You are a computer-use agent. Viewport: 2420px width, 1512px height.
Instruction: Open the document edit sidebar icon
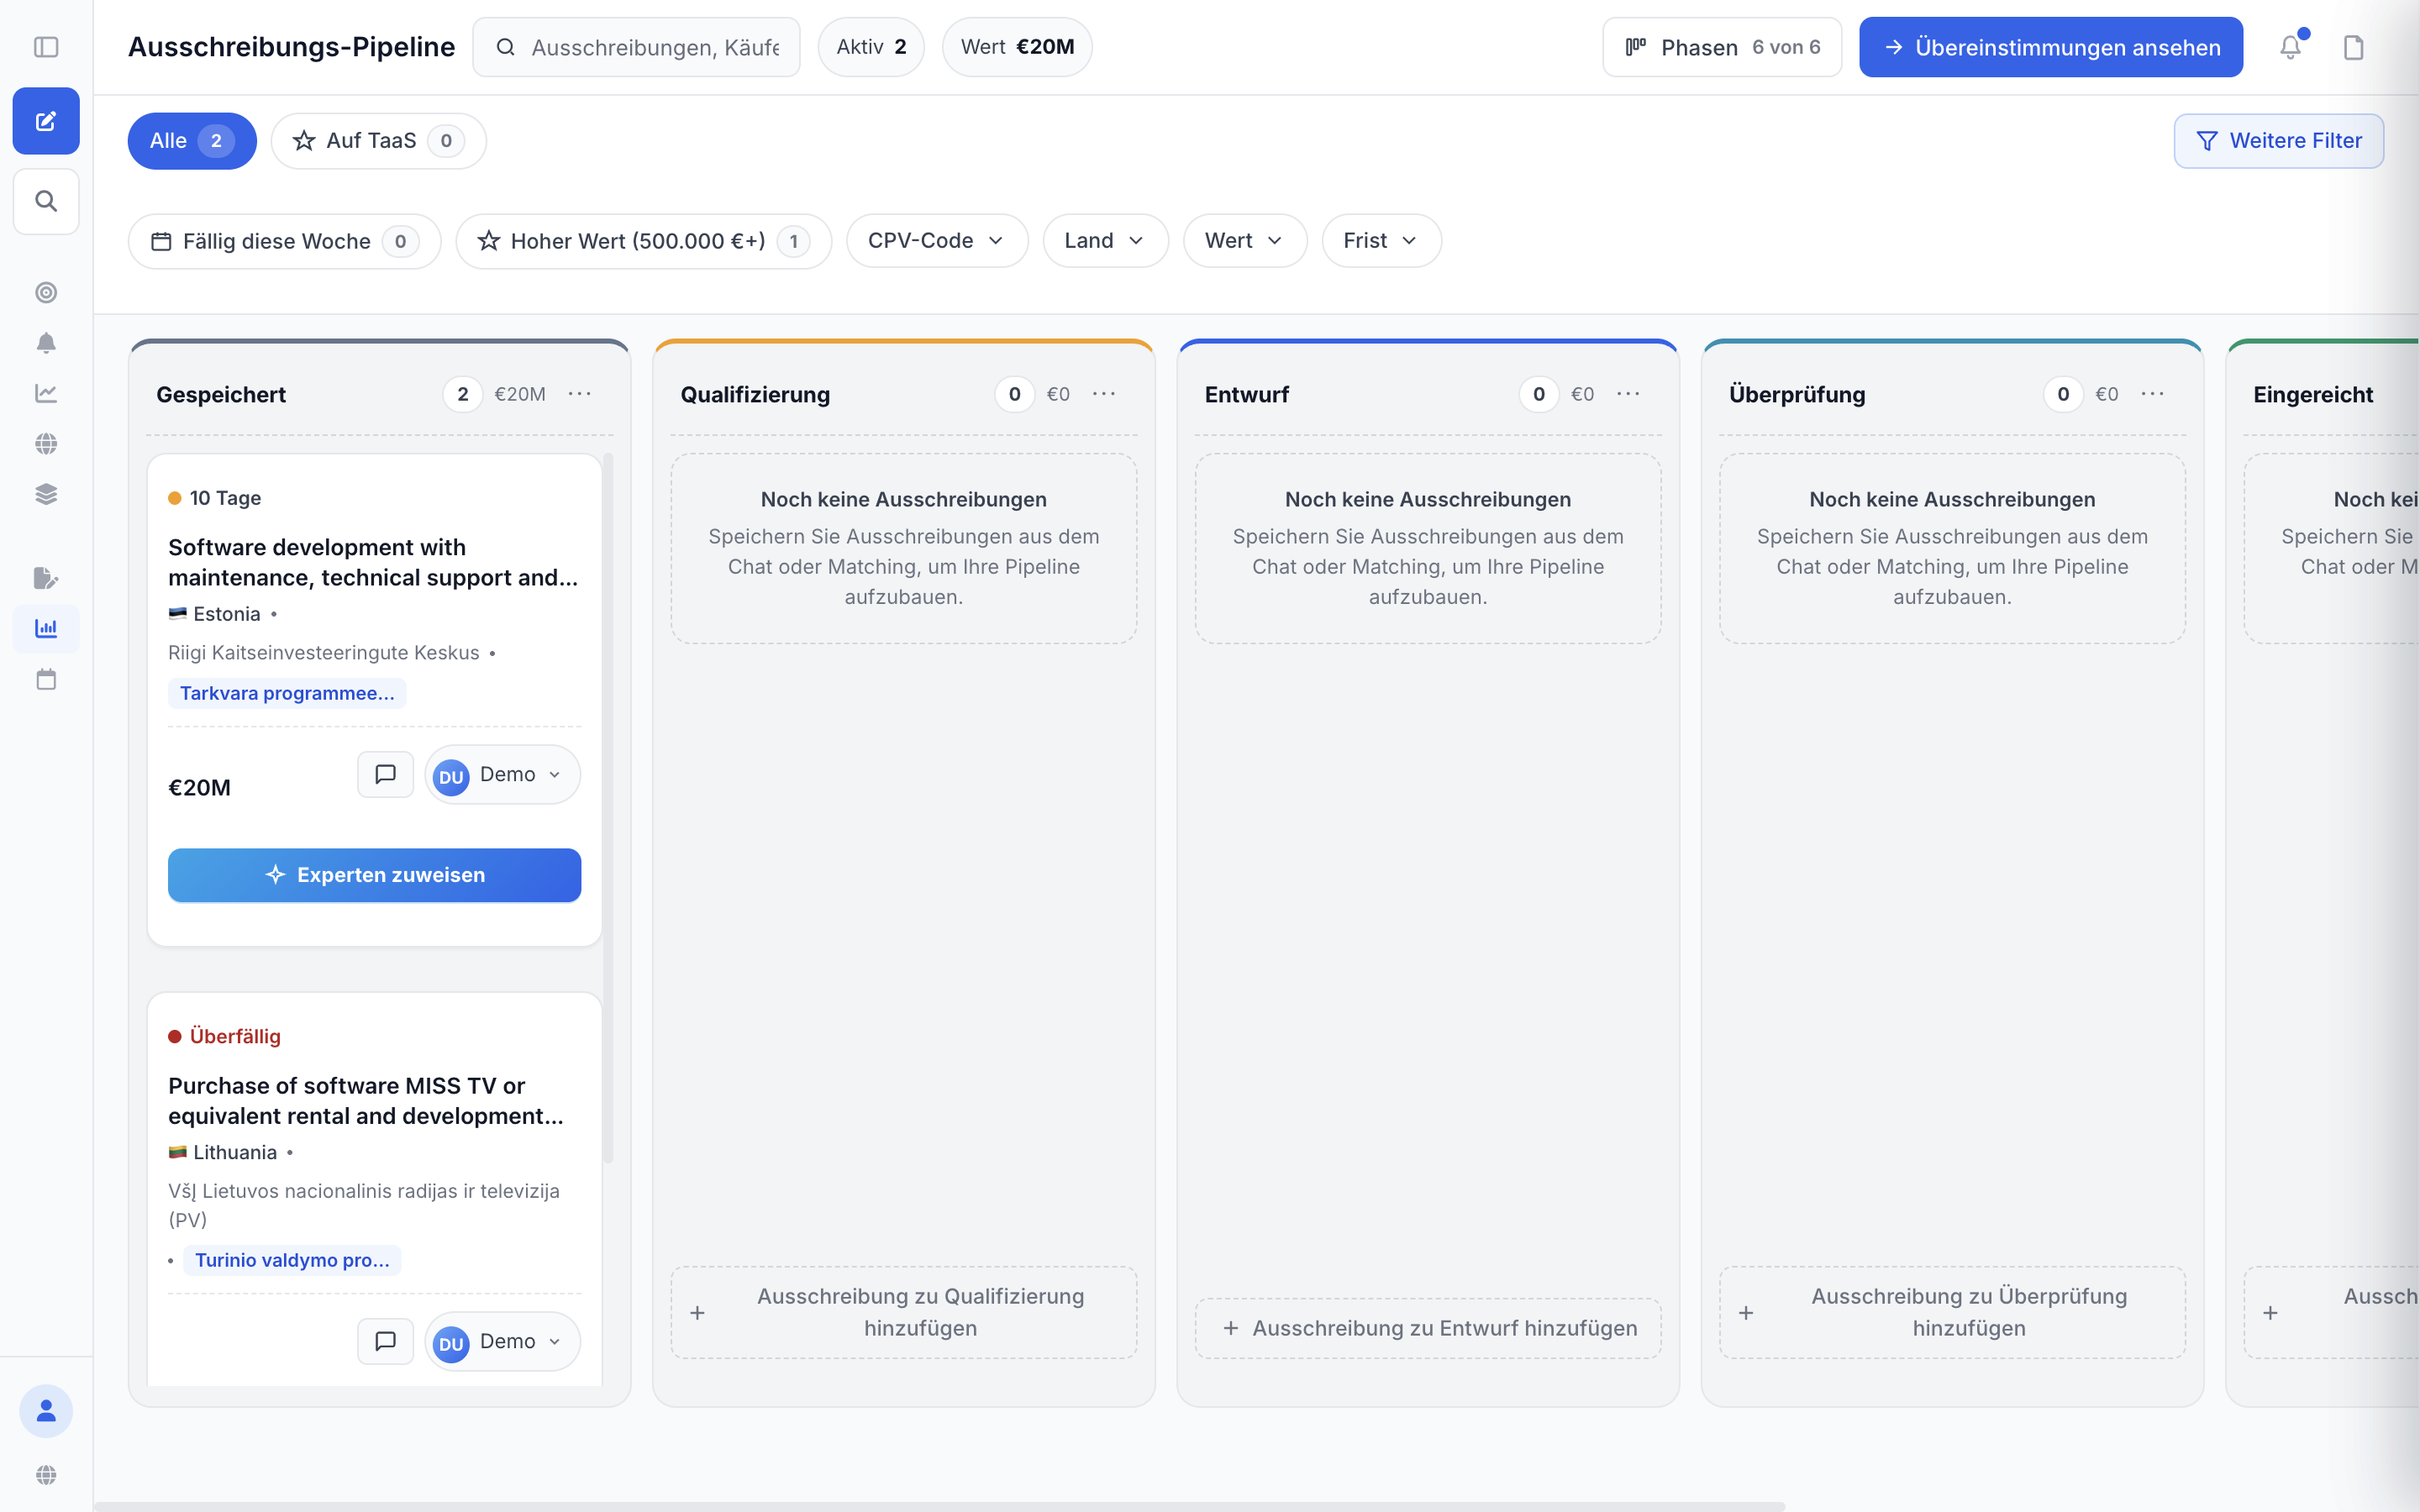[46, 578]
